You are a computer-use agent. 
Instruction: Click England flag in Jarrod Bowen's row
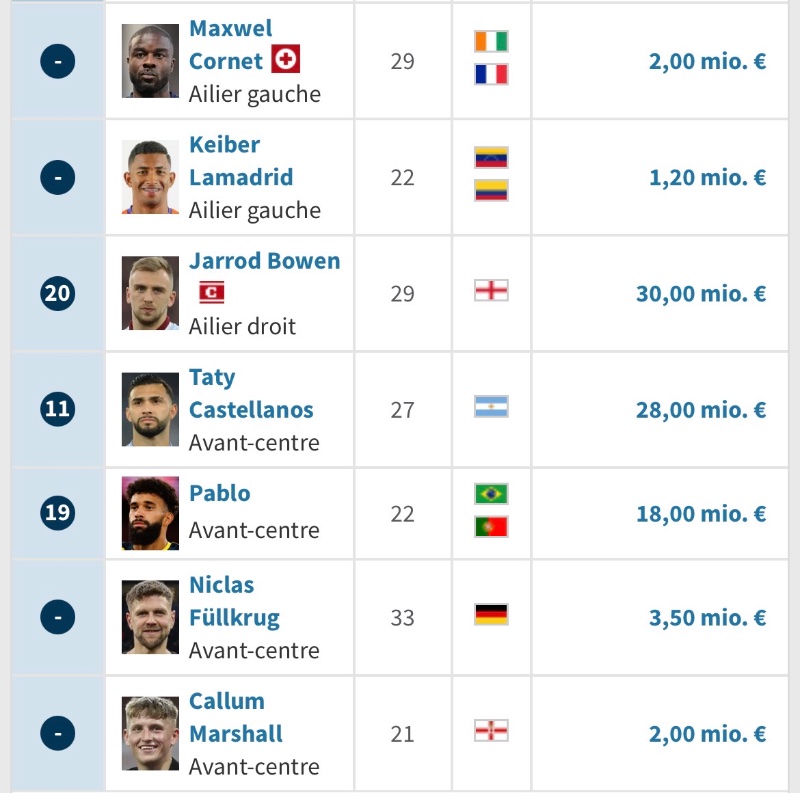tap(491, 290)
